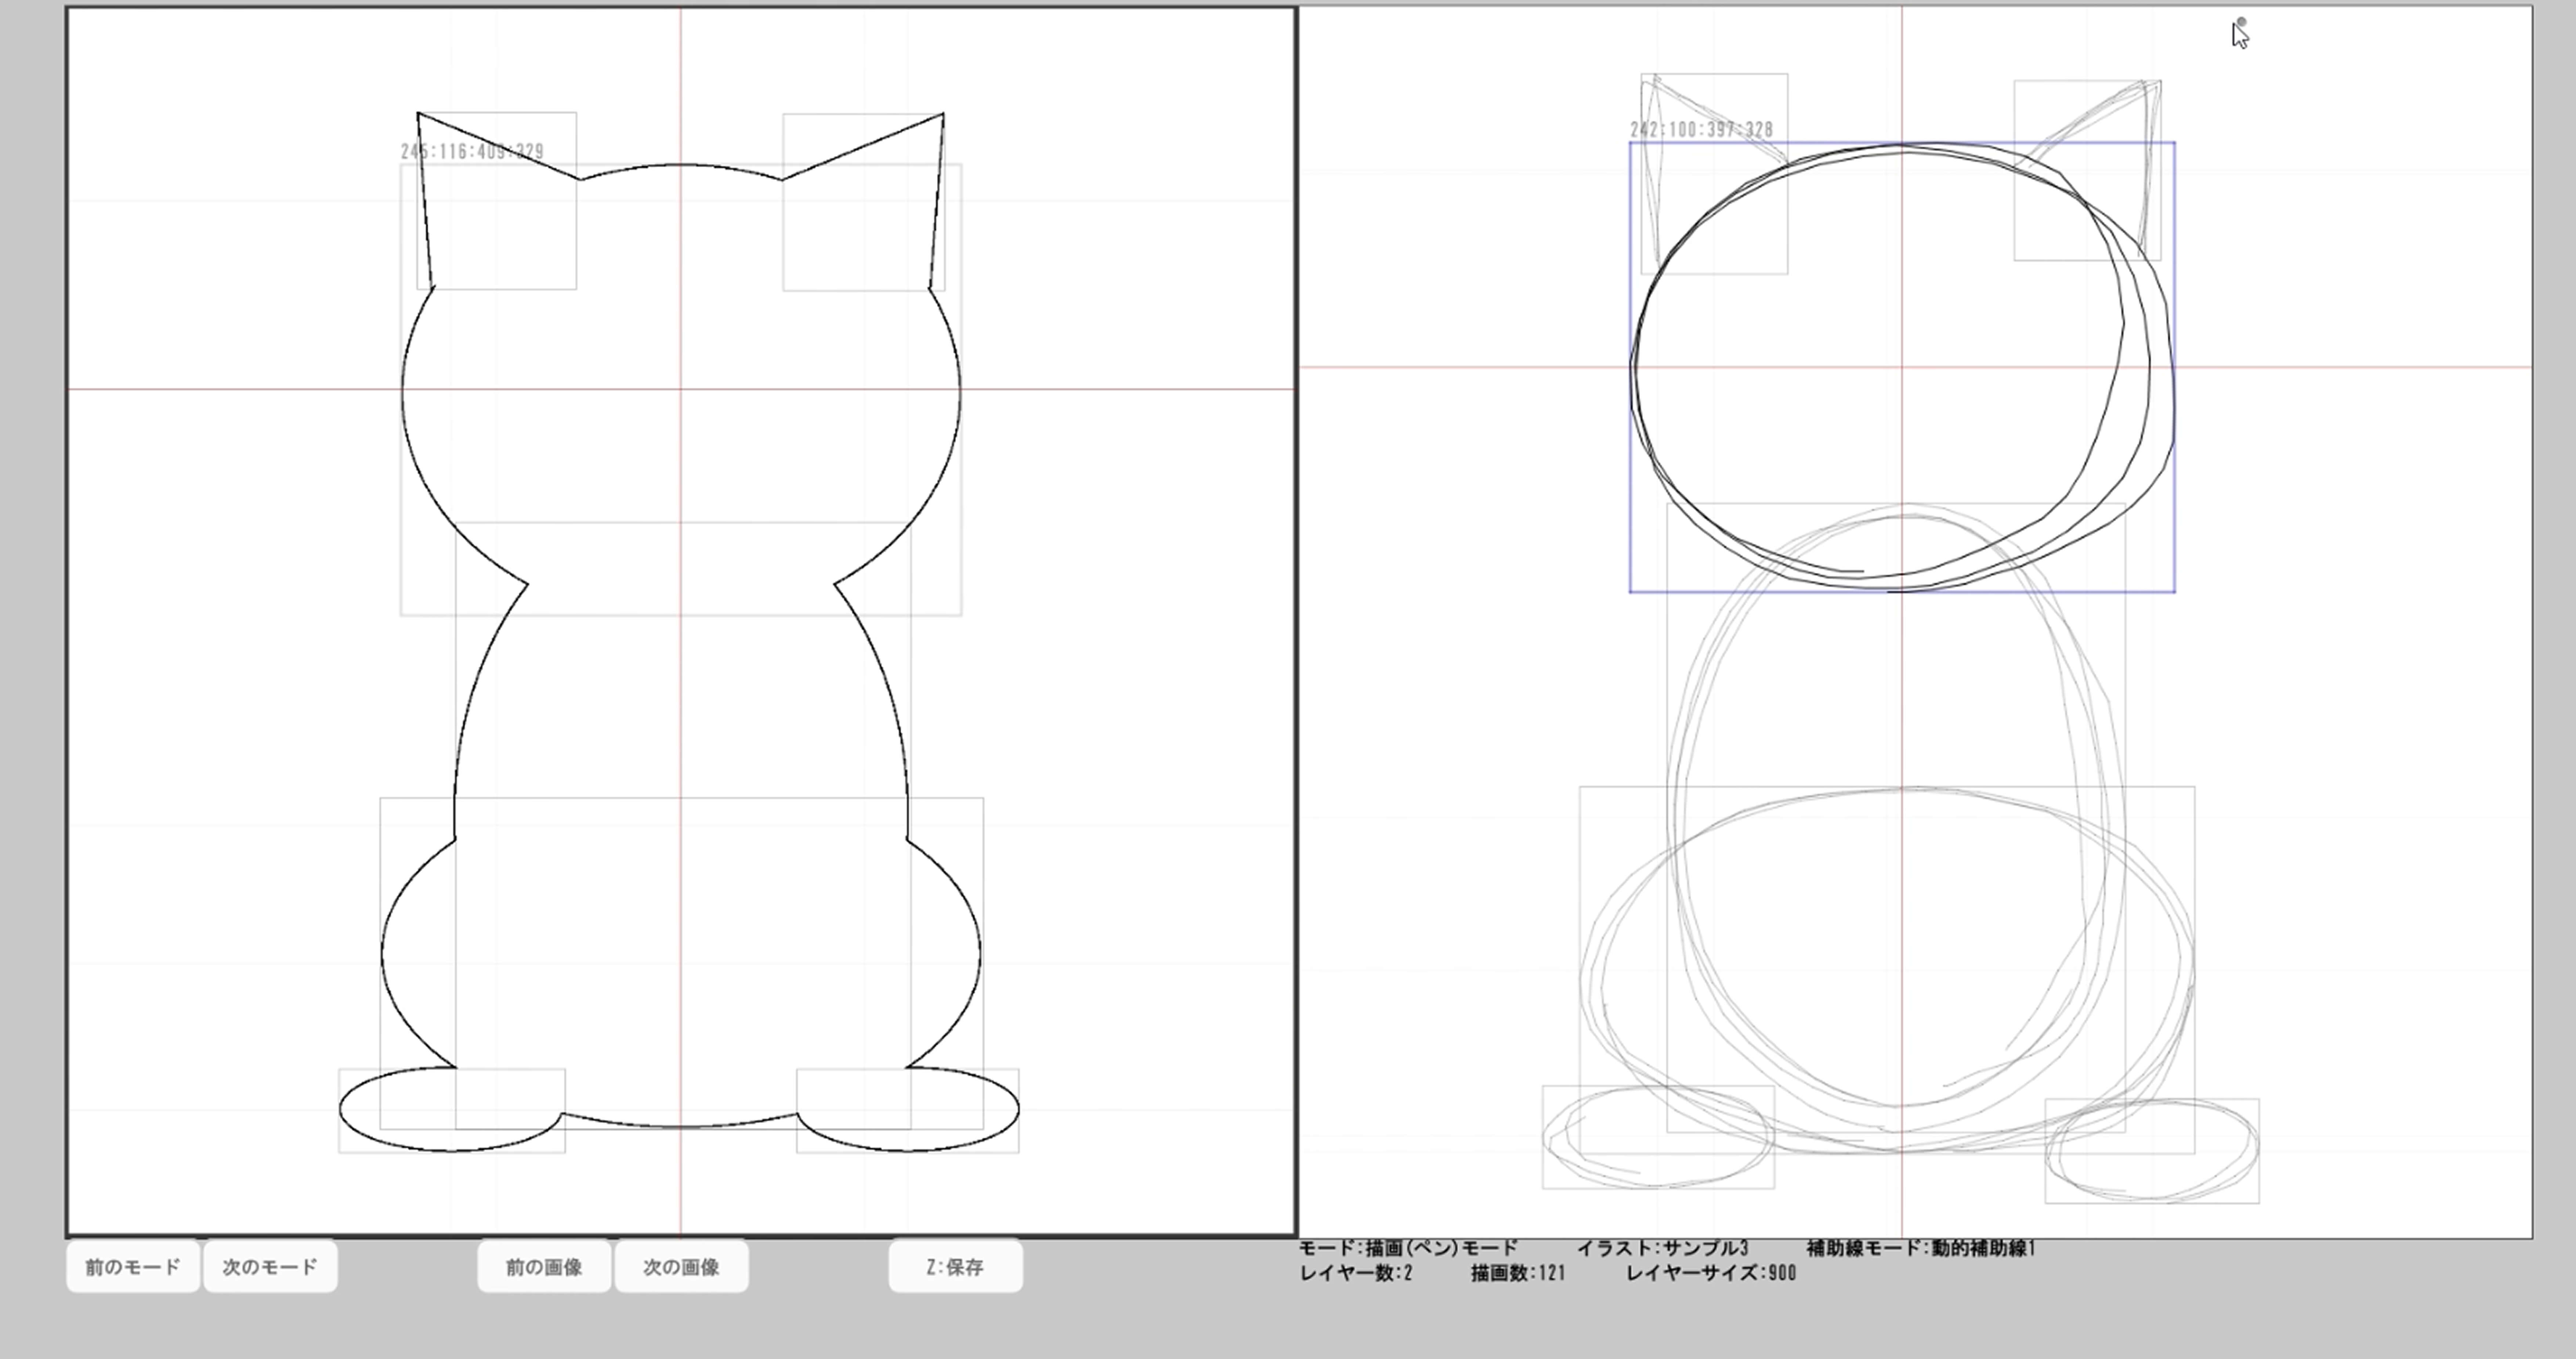Screen dimensions: 2576x1359
Task: Select the stroke count text 描画数:121
Action: (x=1518, y=1273)
